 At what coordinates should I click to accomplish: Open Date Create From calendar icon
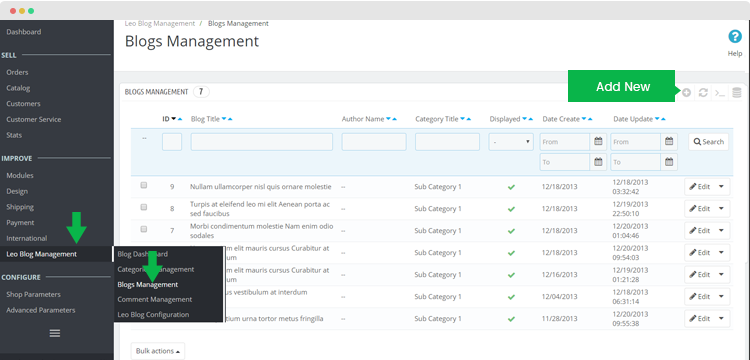[598, 142]
